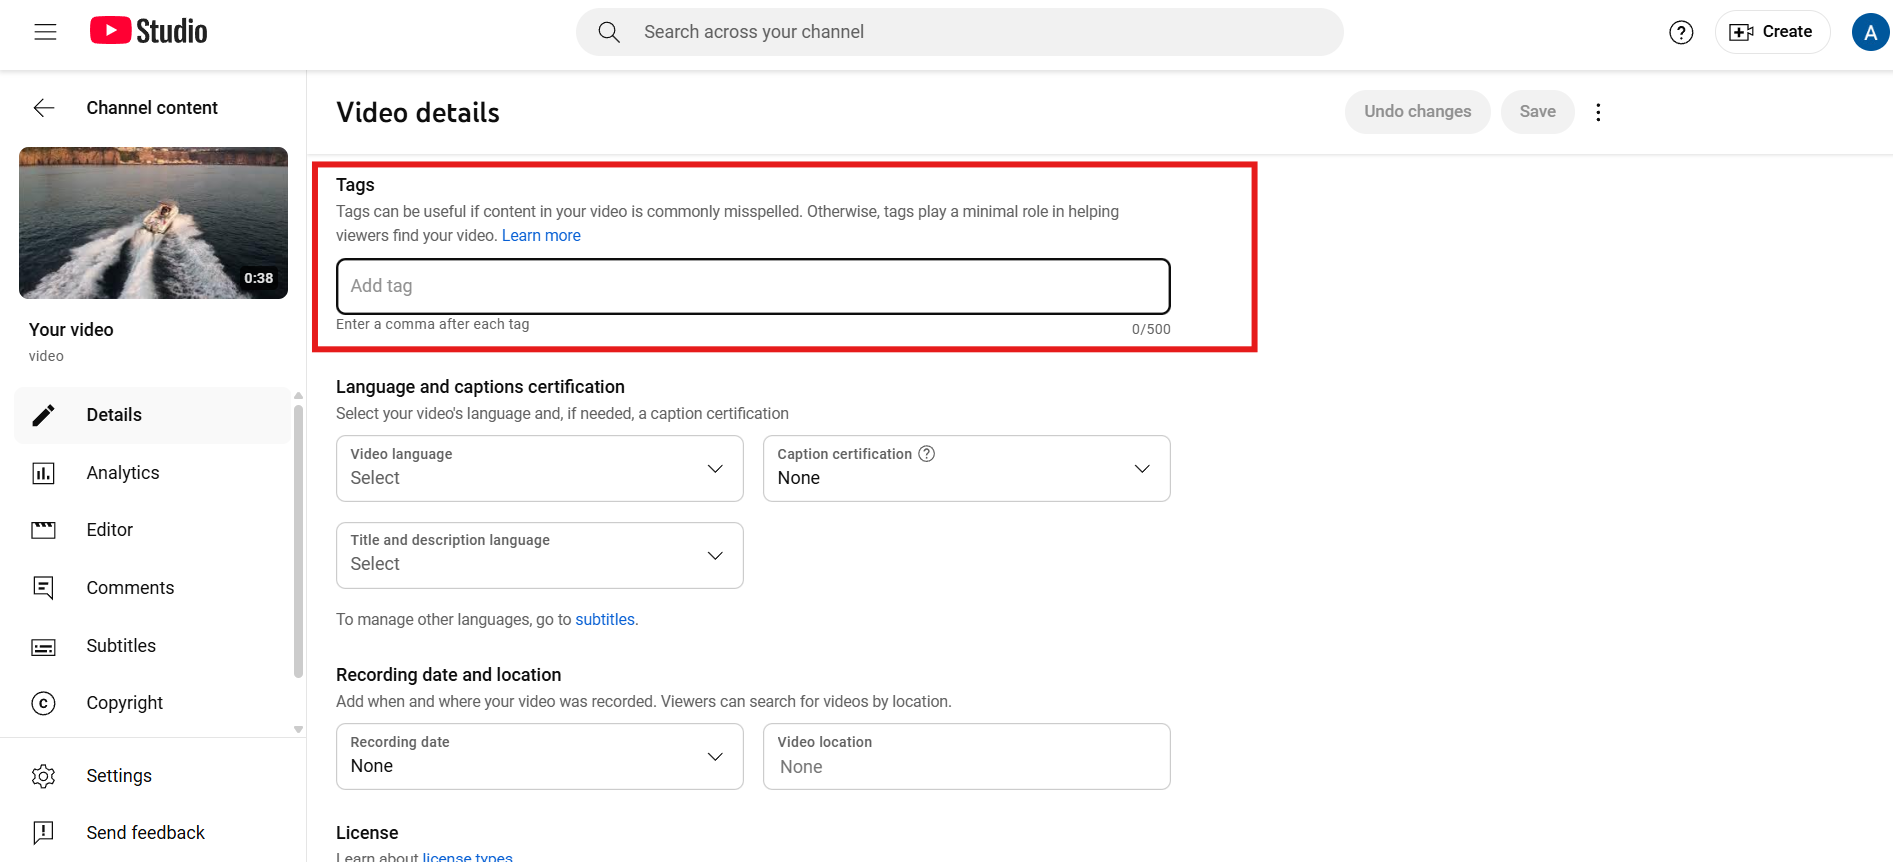Open the Copyright section
This screenshot has width=1893, height=862.
coord(124,703)
